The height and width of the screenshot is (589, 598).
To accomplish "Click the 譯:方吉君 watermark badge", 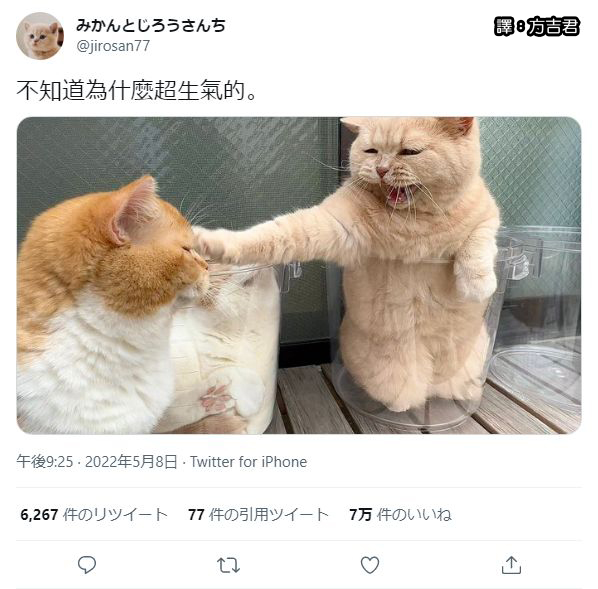I will click(537, 27).
